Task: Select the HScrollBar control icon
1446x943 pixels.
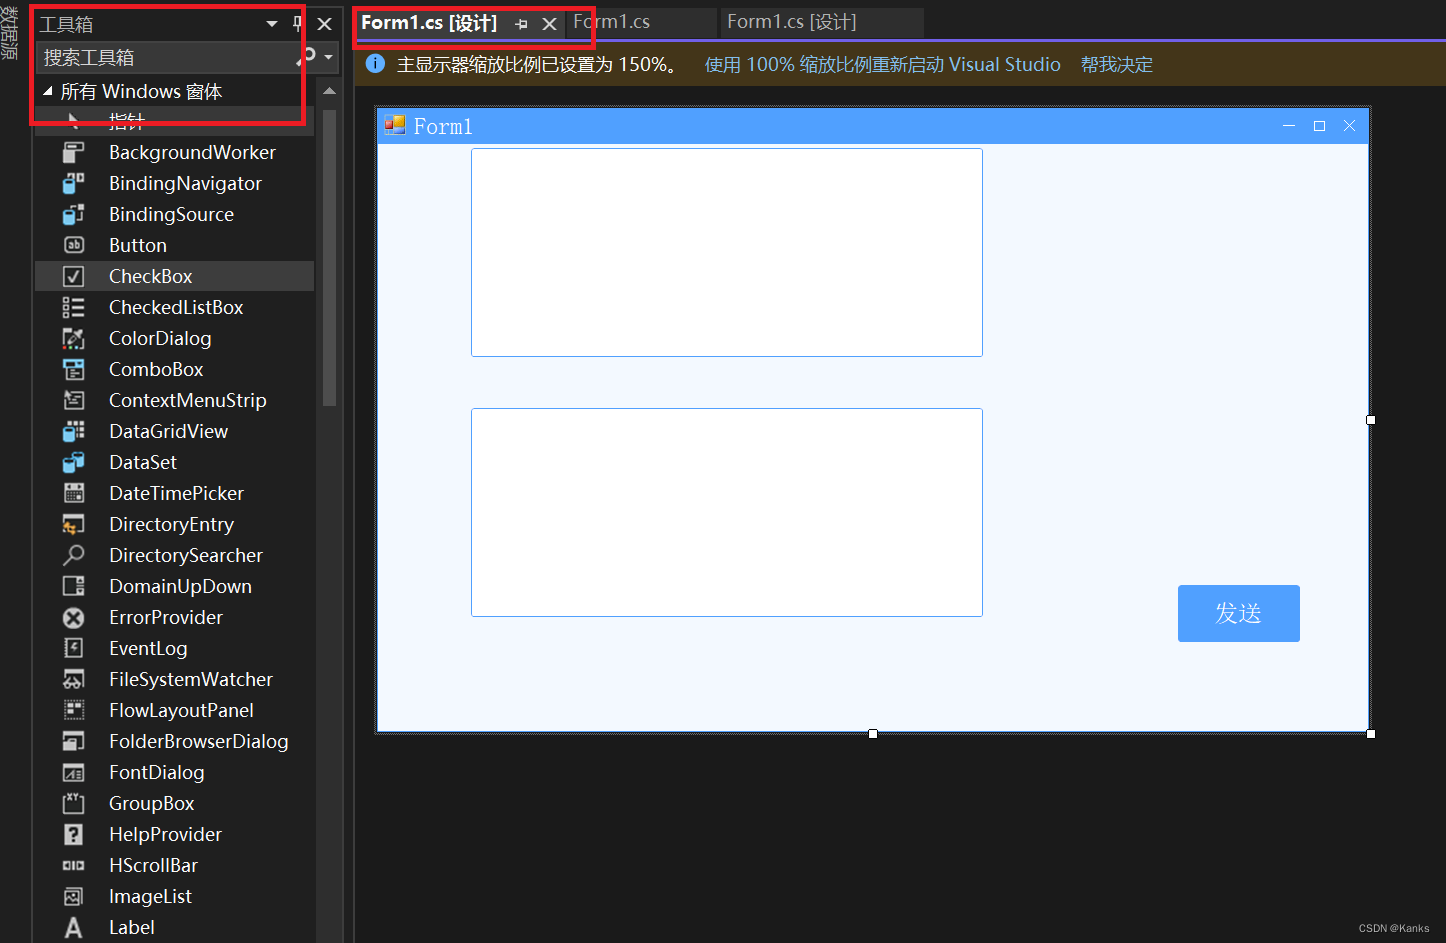Action: (74, 865)
